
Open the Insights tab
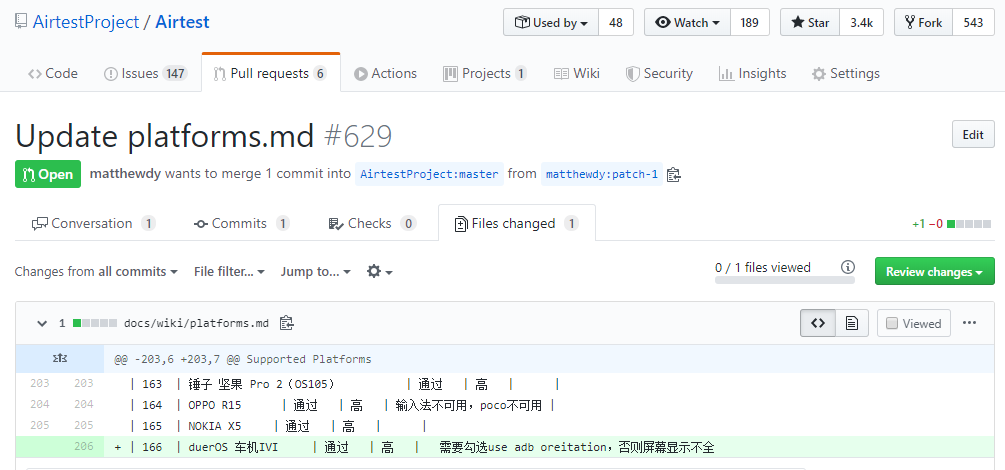point(752,74)
